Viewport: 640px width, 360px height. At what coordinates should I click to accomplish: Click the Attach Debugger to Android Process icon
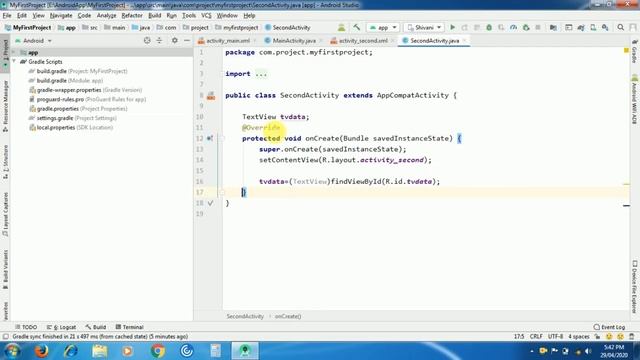[526, 27]
